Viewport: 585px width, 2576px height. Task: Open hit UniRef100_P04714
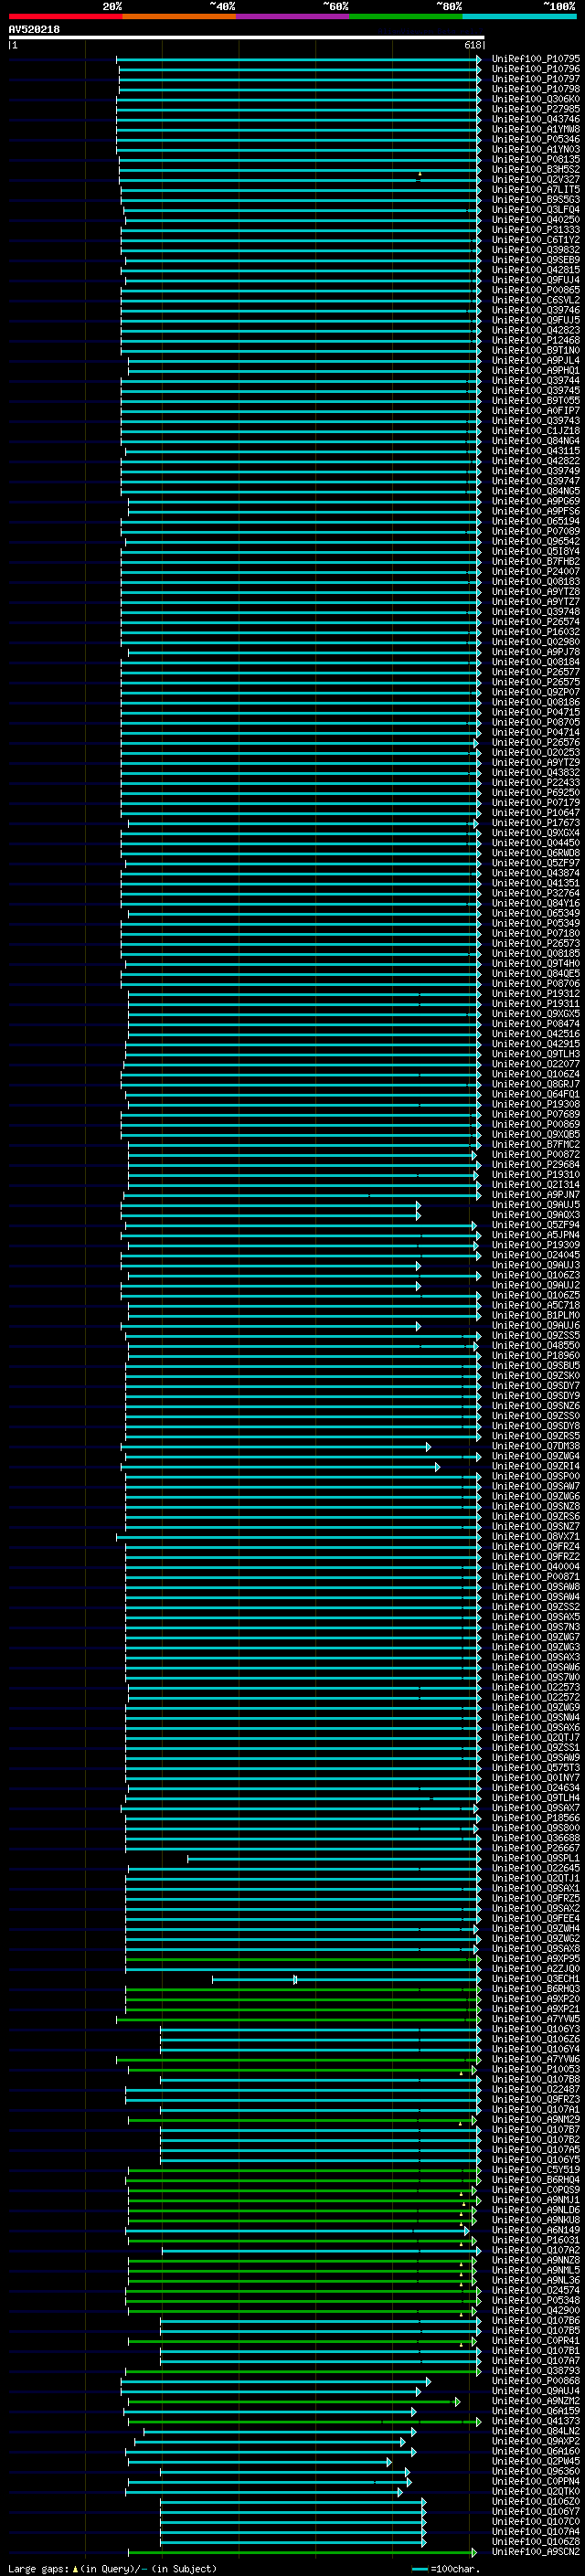536,732
